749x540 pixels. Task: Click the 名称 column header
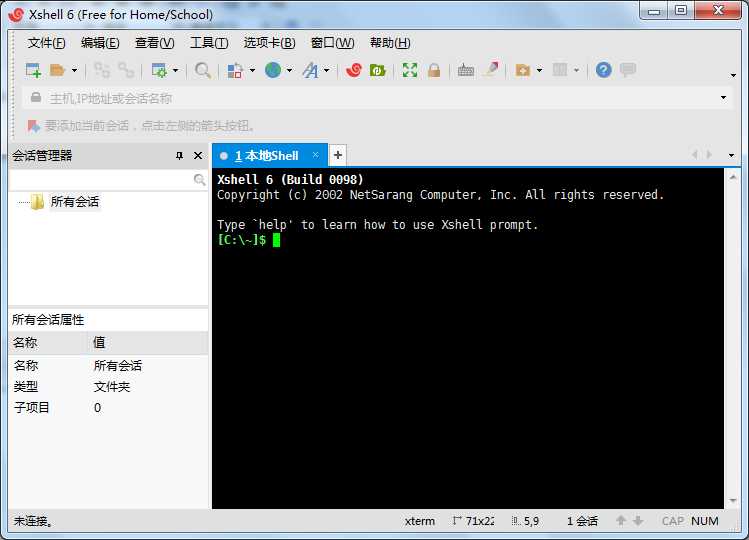(x=48, y=343)
